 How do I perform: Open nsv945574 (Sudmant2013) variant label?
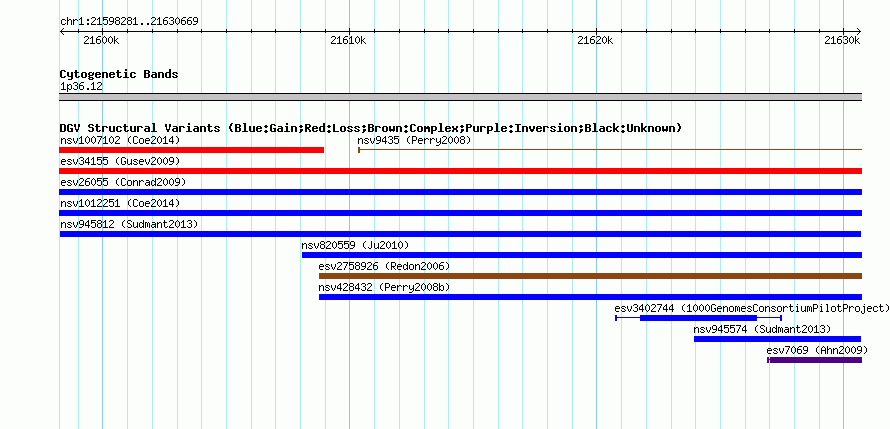pyautogui.click(x=762, y=329)
